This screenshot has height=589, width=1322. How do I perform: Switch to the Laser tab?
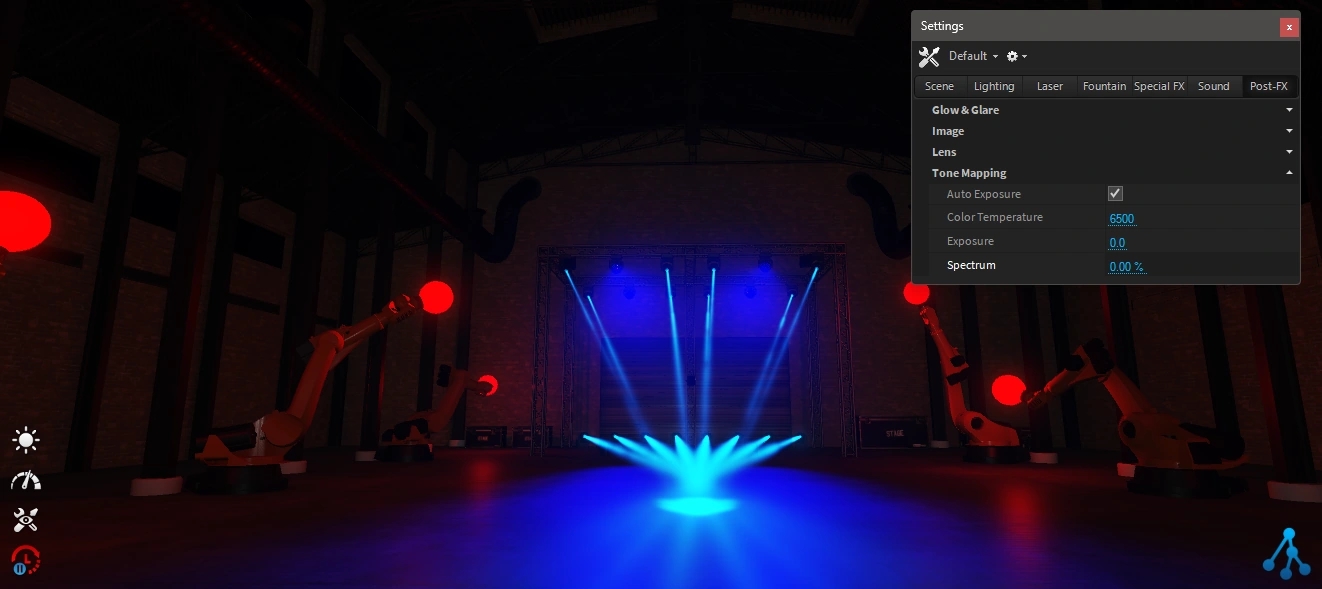1050,87
